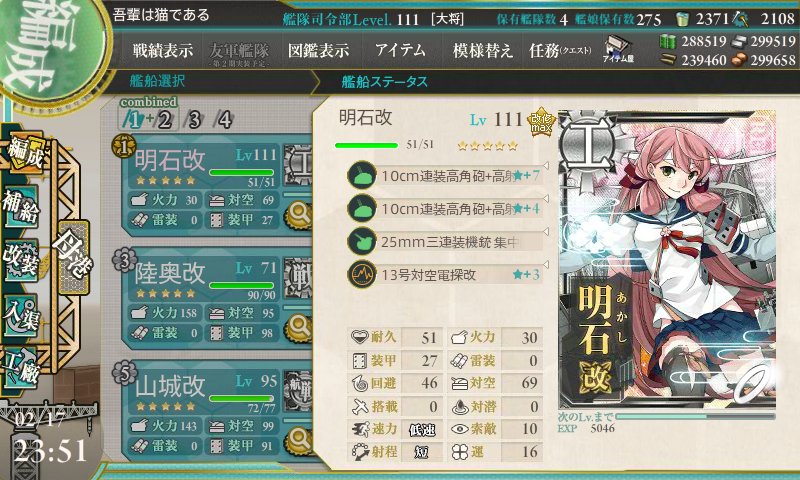
Task: Open the 工廠 factory sidebar icon
Action: point(21,368)
